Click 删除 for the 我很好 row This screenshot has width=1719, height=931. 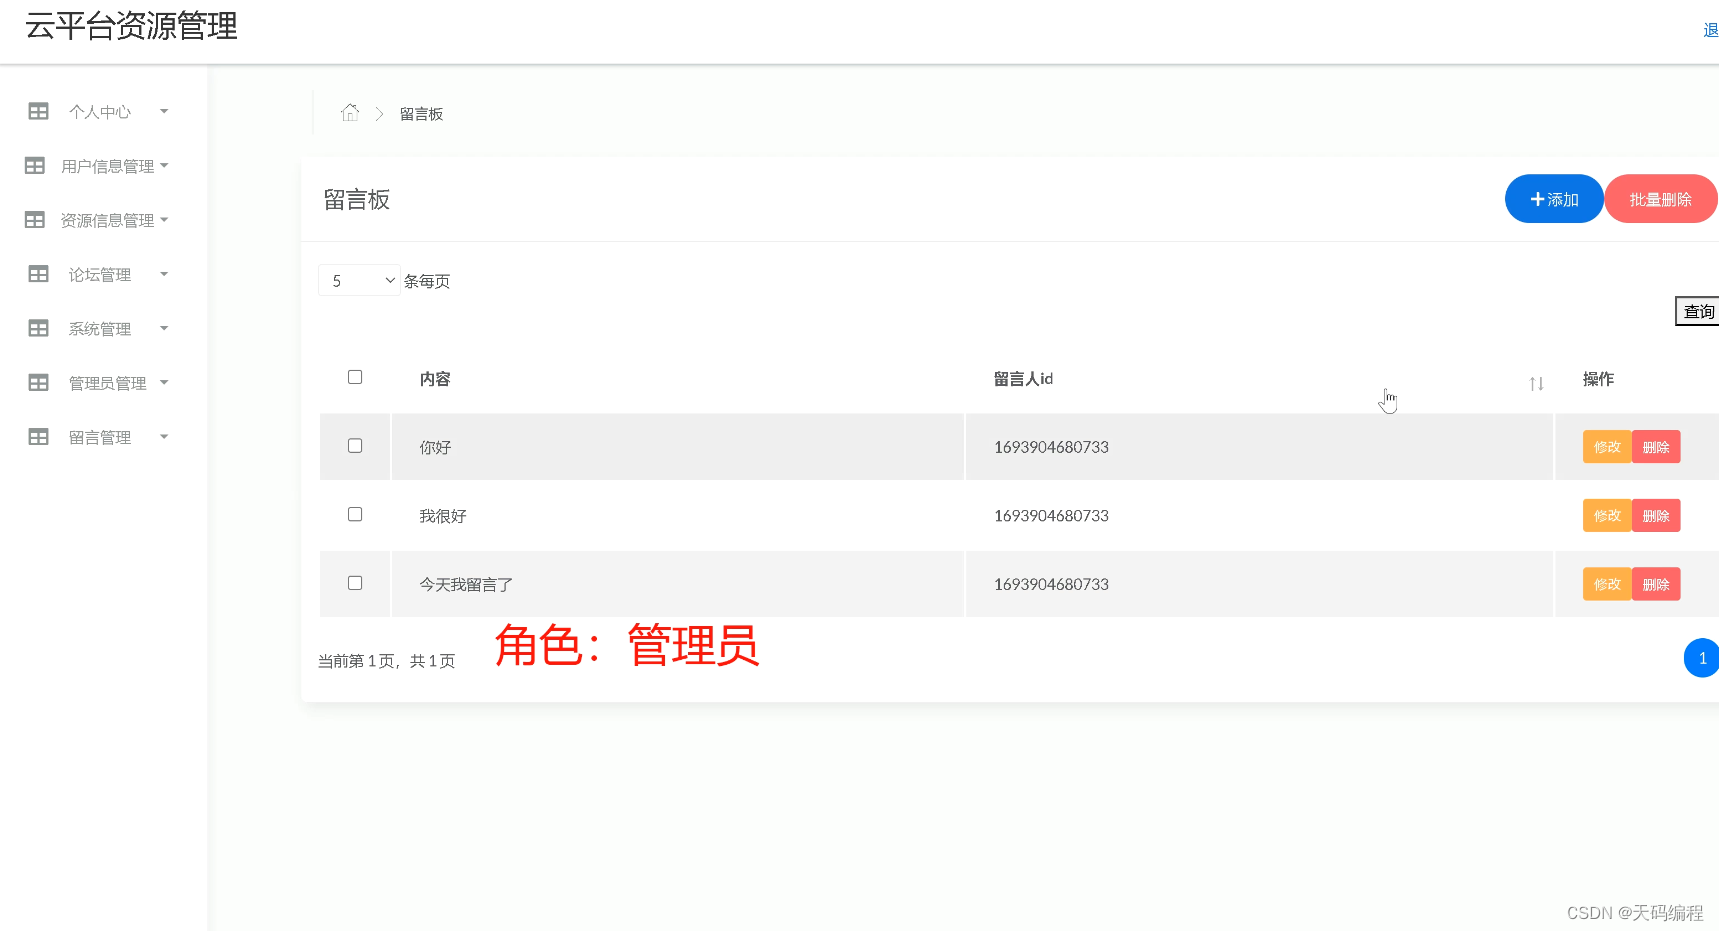1656,516
